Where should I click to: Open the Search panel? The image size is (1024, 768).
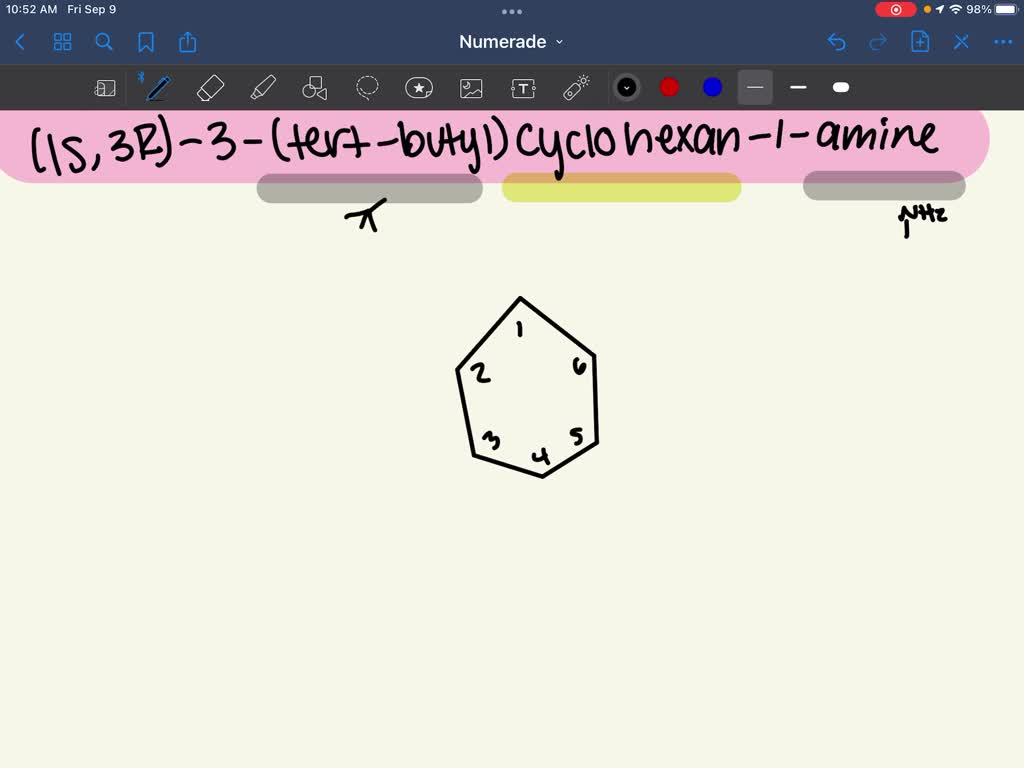pos(104,42)
